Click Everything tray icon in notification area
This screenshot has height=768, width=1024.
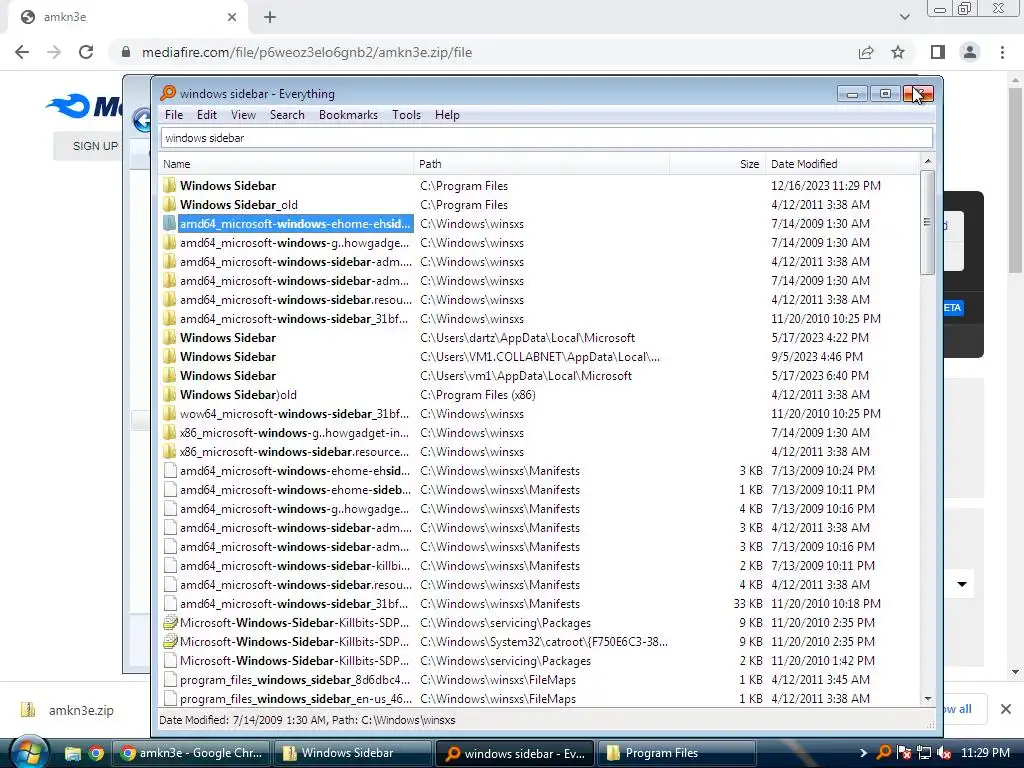(884, 753)
